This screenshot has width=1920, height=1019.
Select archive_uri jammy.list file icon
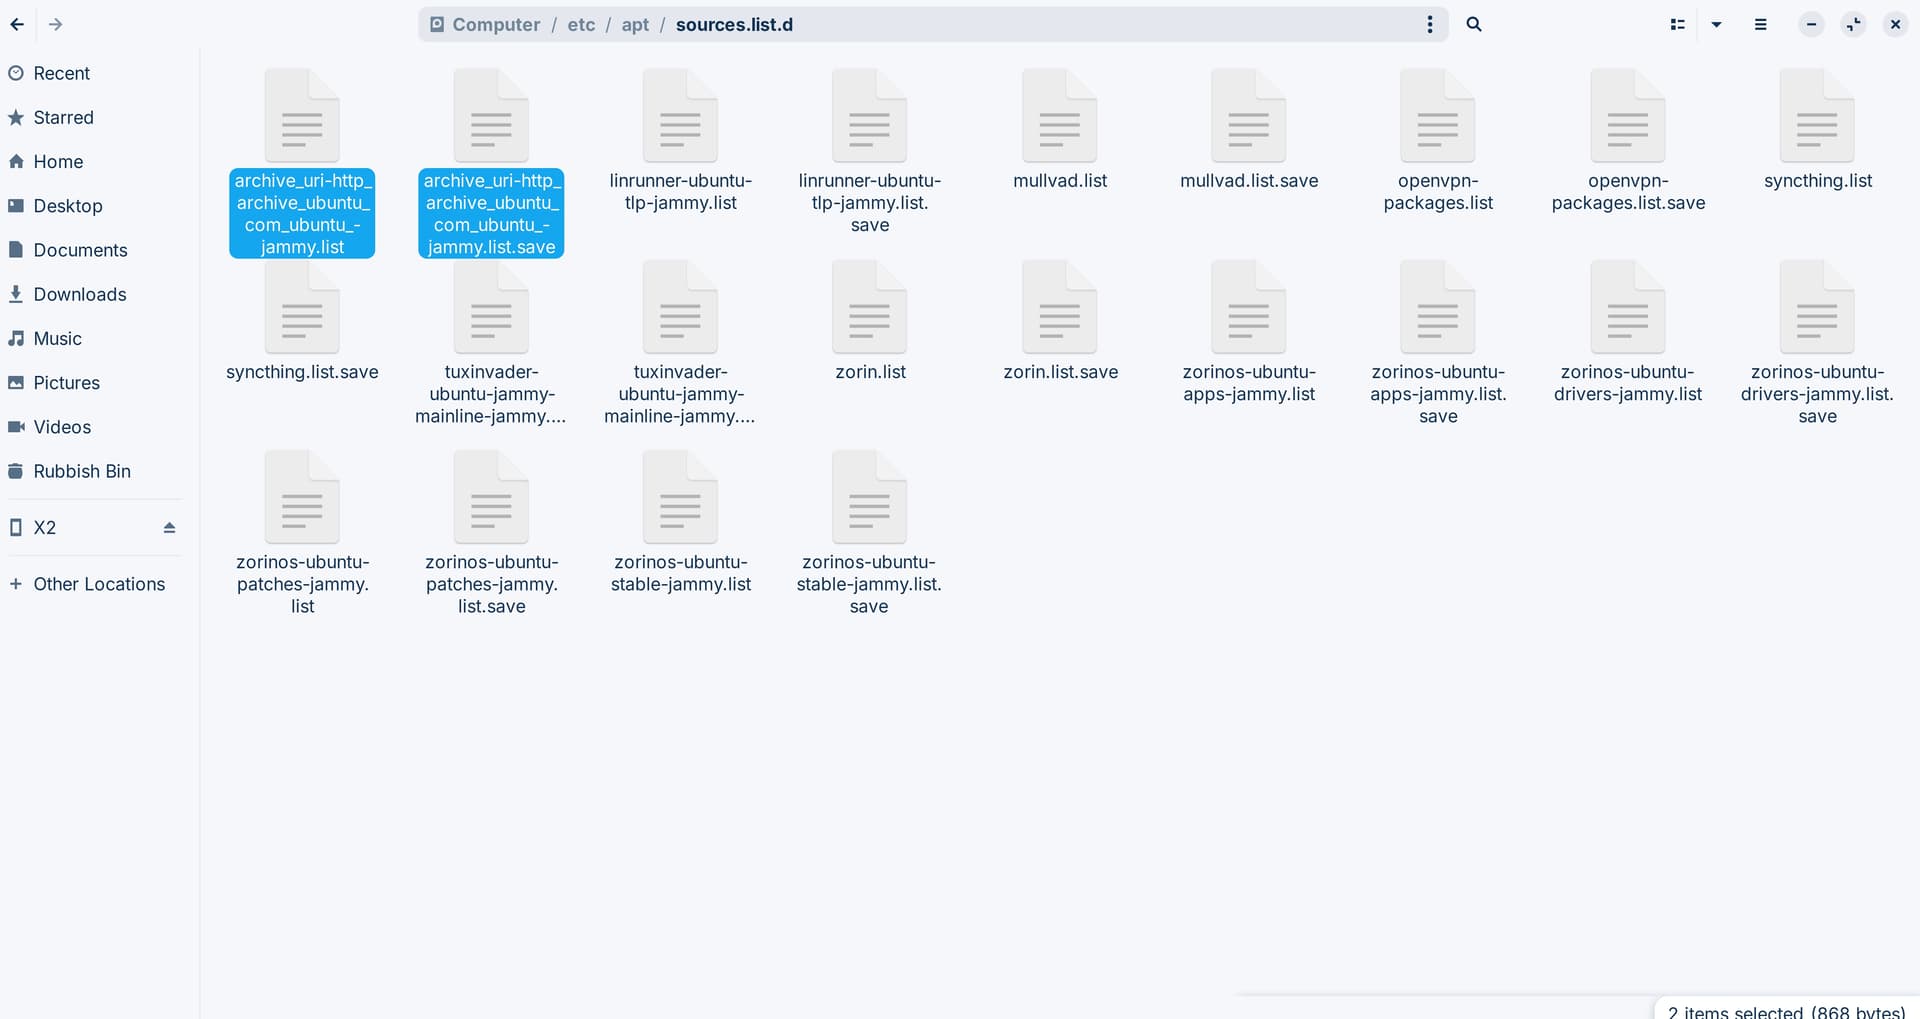[302, 116]
